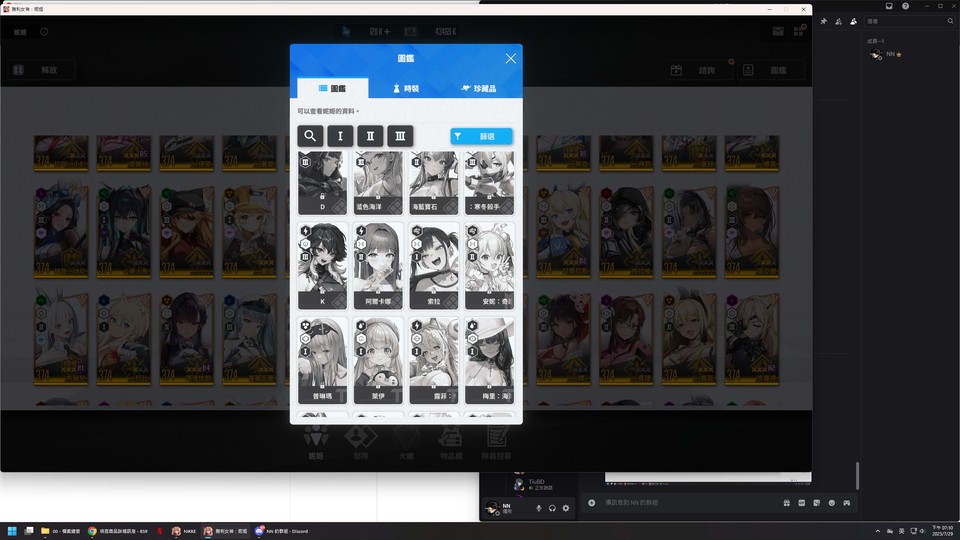960x540 pixels.
Task: Select the 索拉 character card
Action: coord(433,266)
